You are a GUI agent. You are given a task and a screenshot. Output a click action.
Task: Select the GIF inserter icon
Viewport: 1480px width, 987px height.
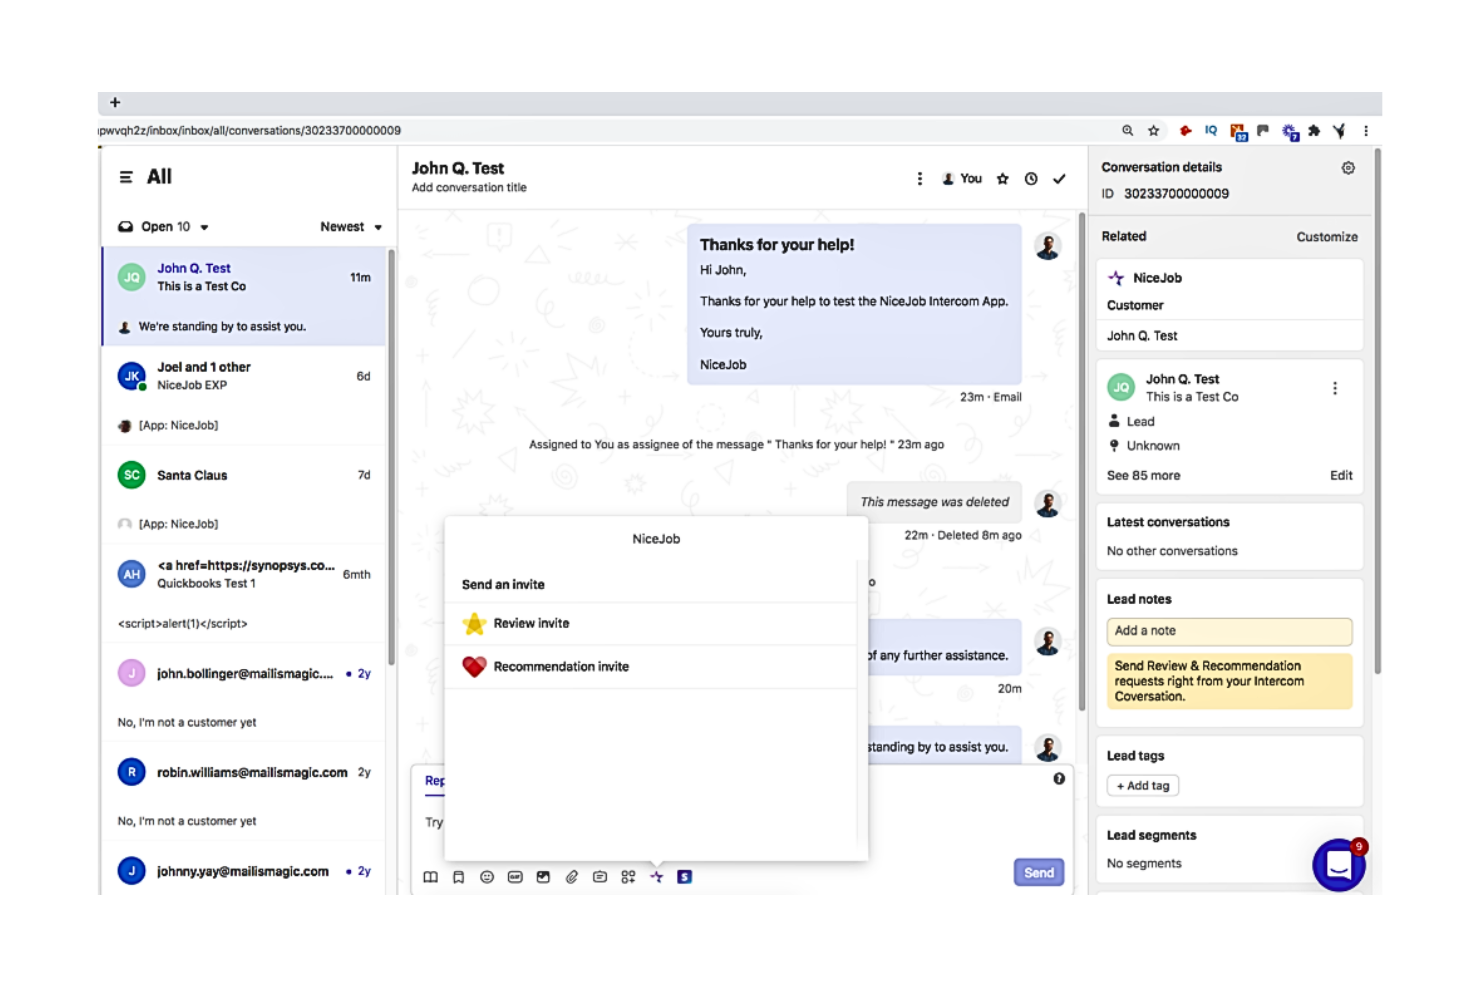[516, 877]
